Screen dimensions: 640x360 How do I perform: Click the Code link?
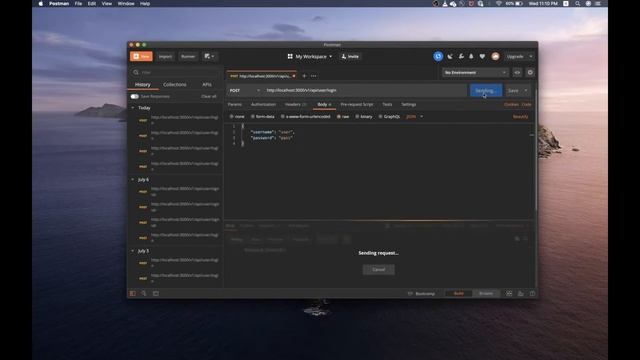tap(527, 104)
